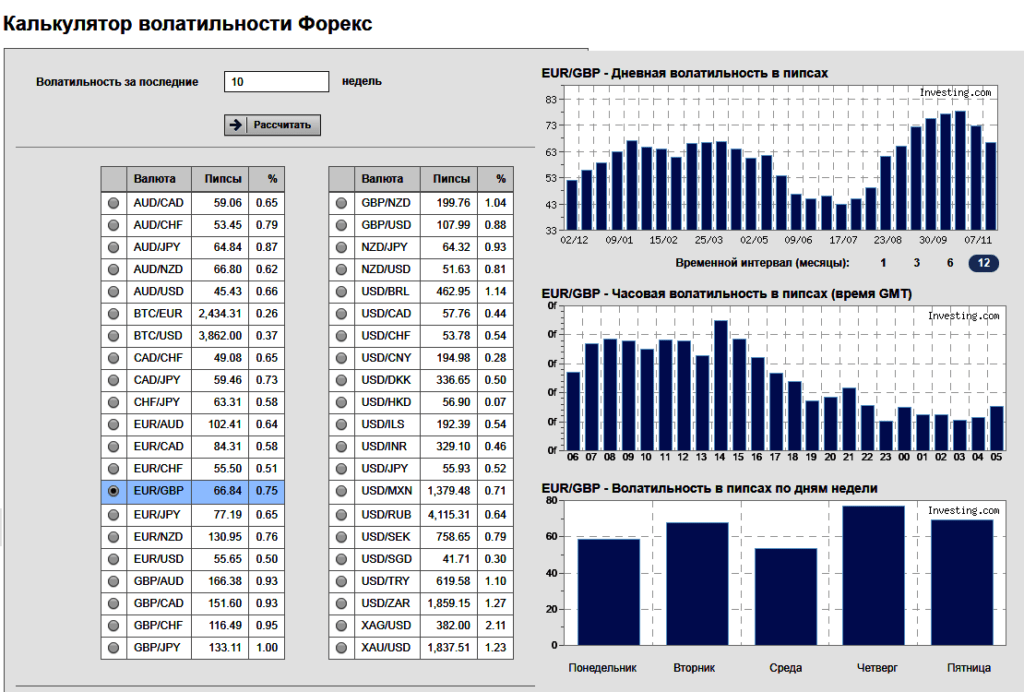Select the currently checked EUR/GBP radio
Viewport: 1024px width, 692px height.
pyautogui.click(x=113, y=491)
